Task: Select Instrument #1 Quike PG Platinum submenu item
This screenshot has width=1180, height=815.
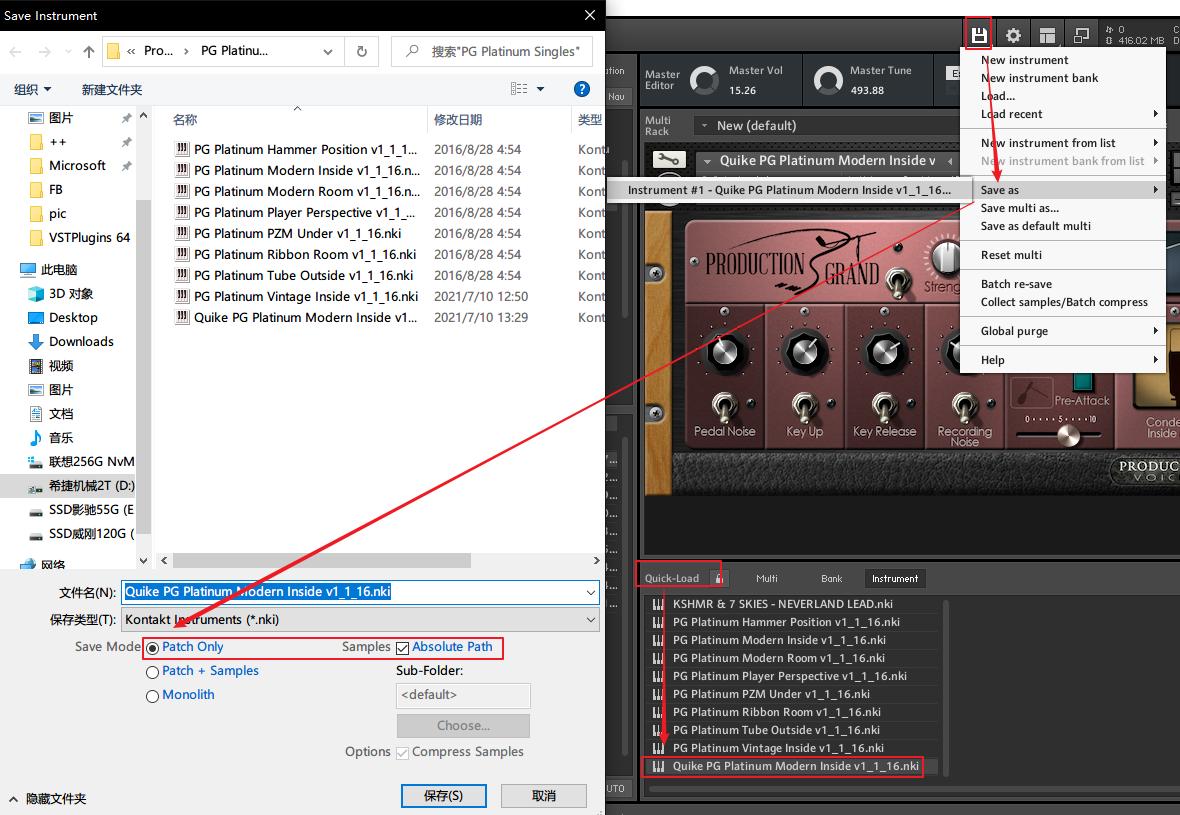Action: point(789,190)
